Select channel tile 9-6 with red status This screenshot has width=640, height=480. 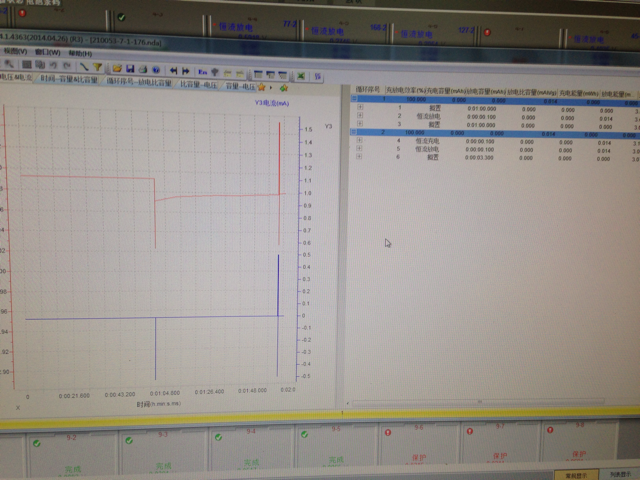(419, 444)
